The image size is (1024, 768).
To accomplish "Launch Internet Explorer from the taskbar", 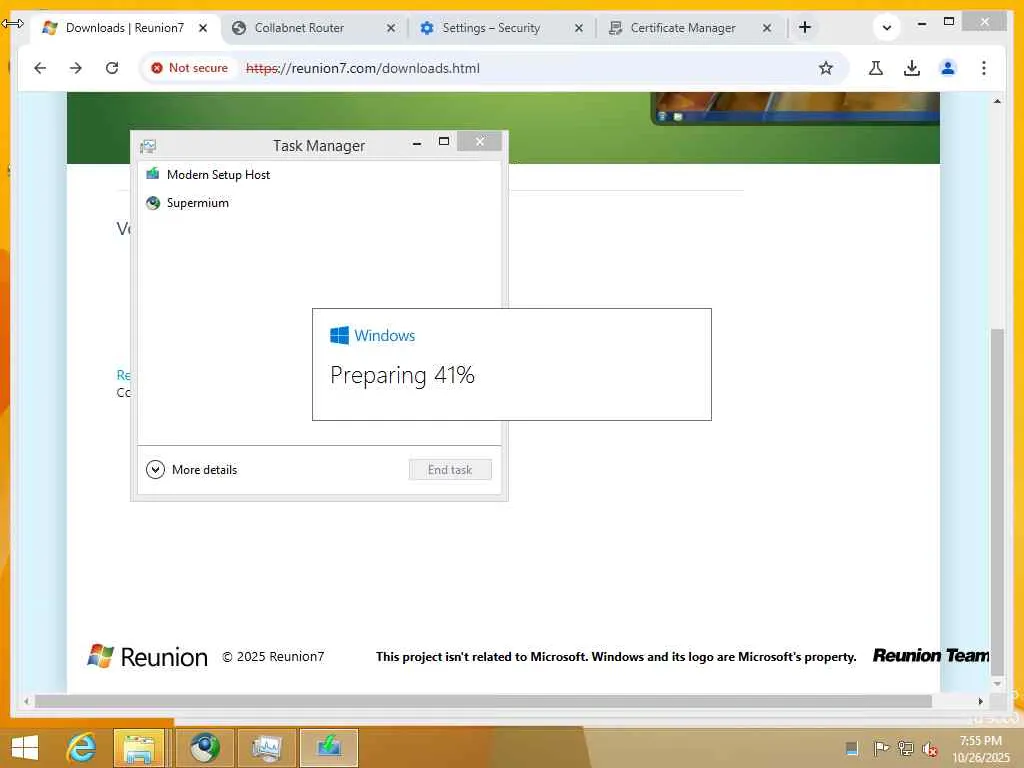I will 82,748.
